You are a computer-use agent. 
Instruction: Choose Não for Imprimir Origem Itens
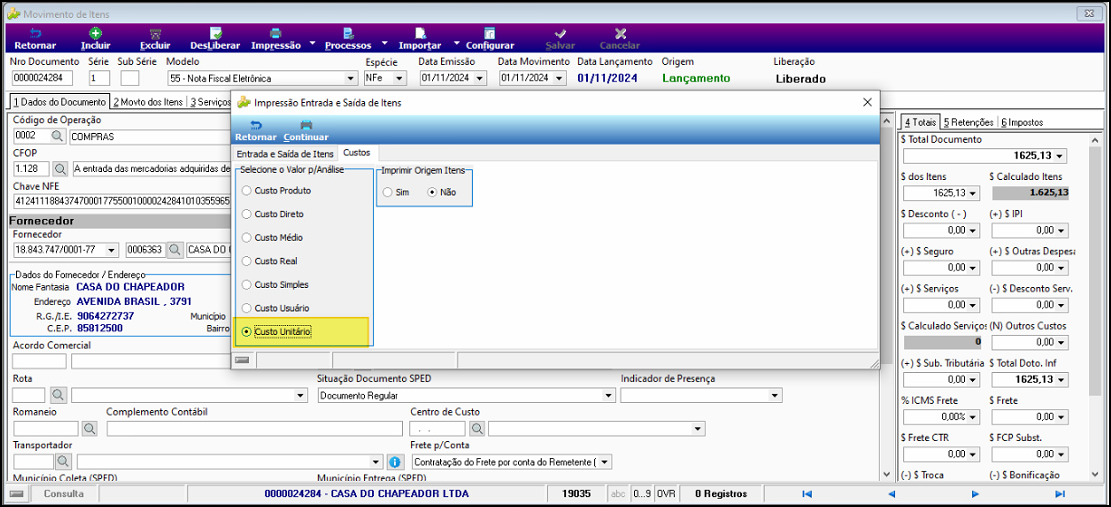[x=432, y=193]
